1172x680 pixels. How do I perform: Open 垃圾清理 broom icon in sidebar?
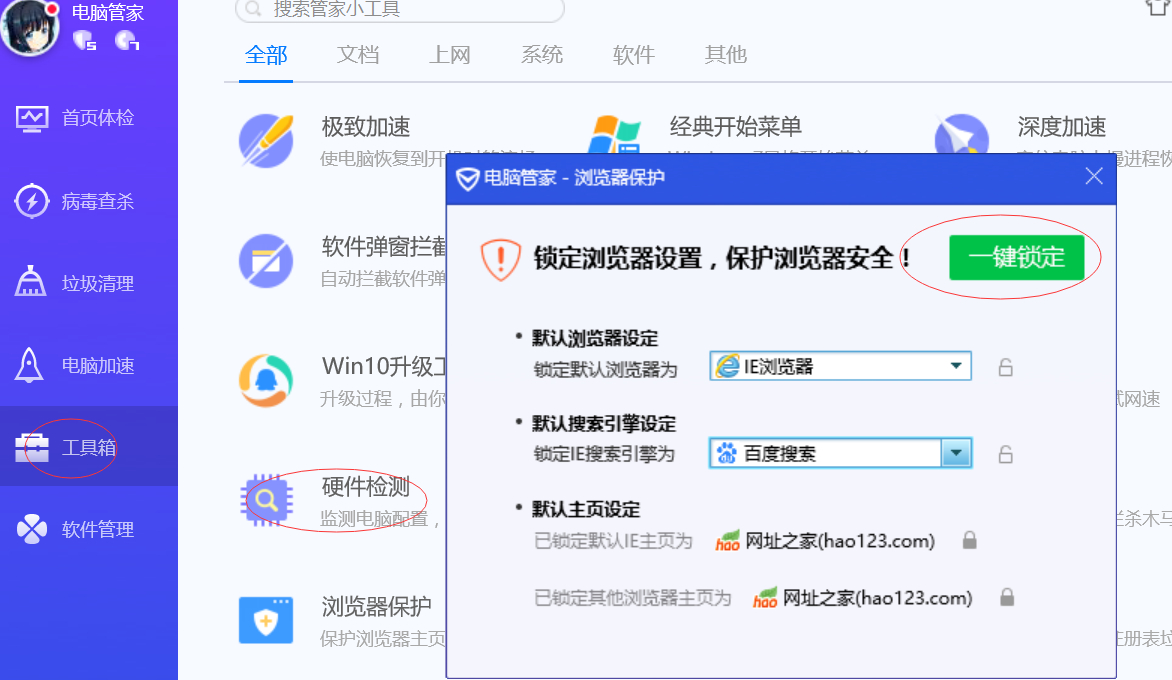(x=31, y=282)
